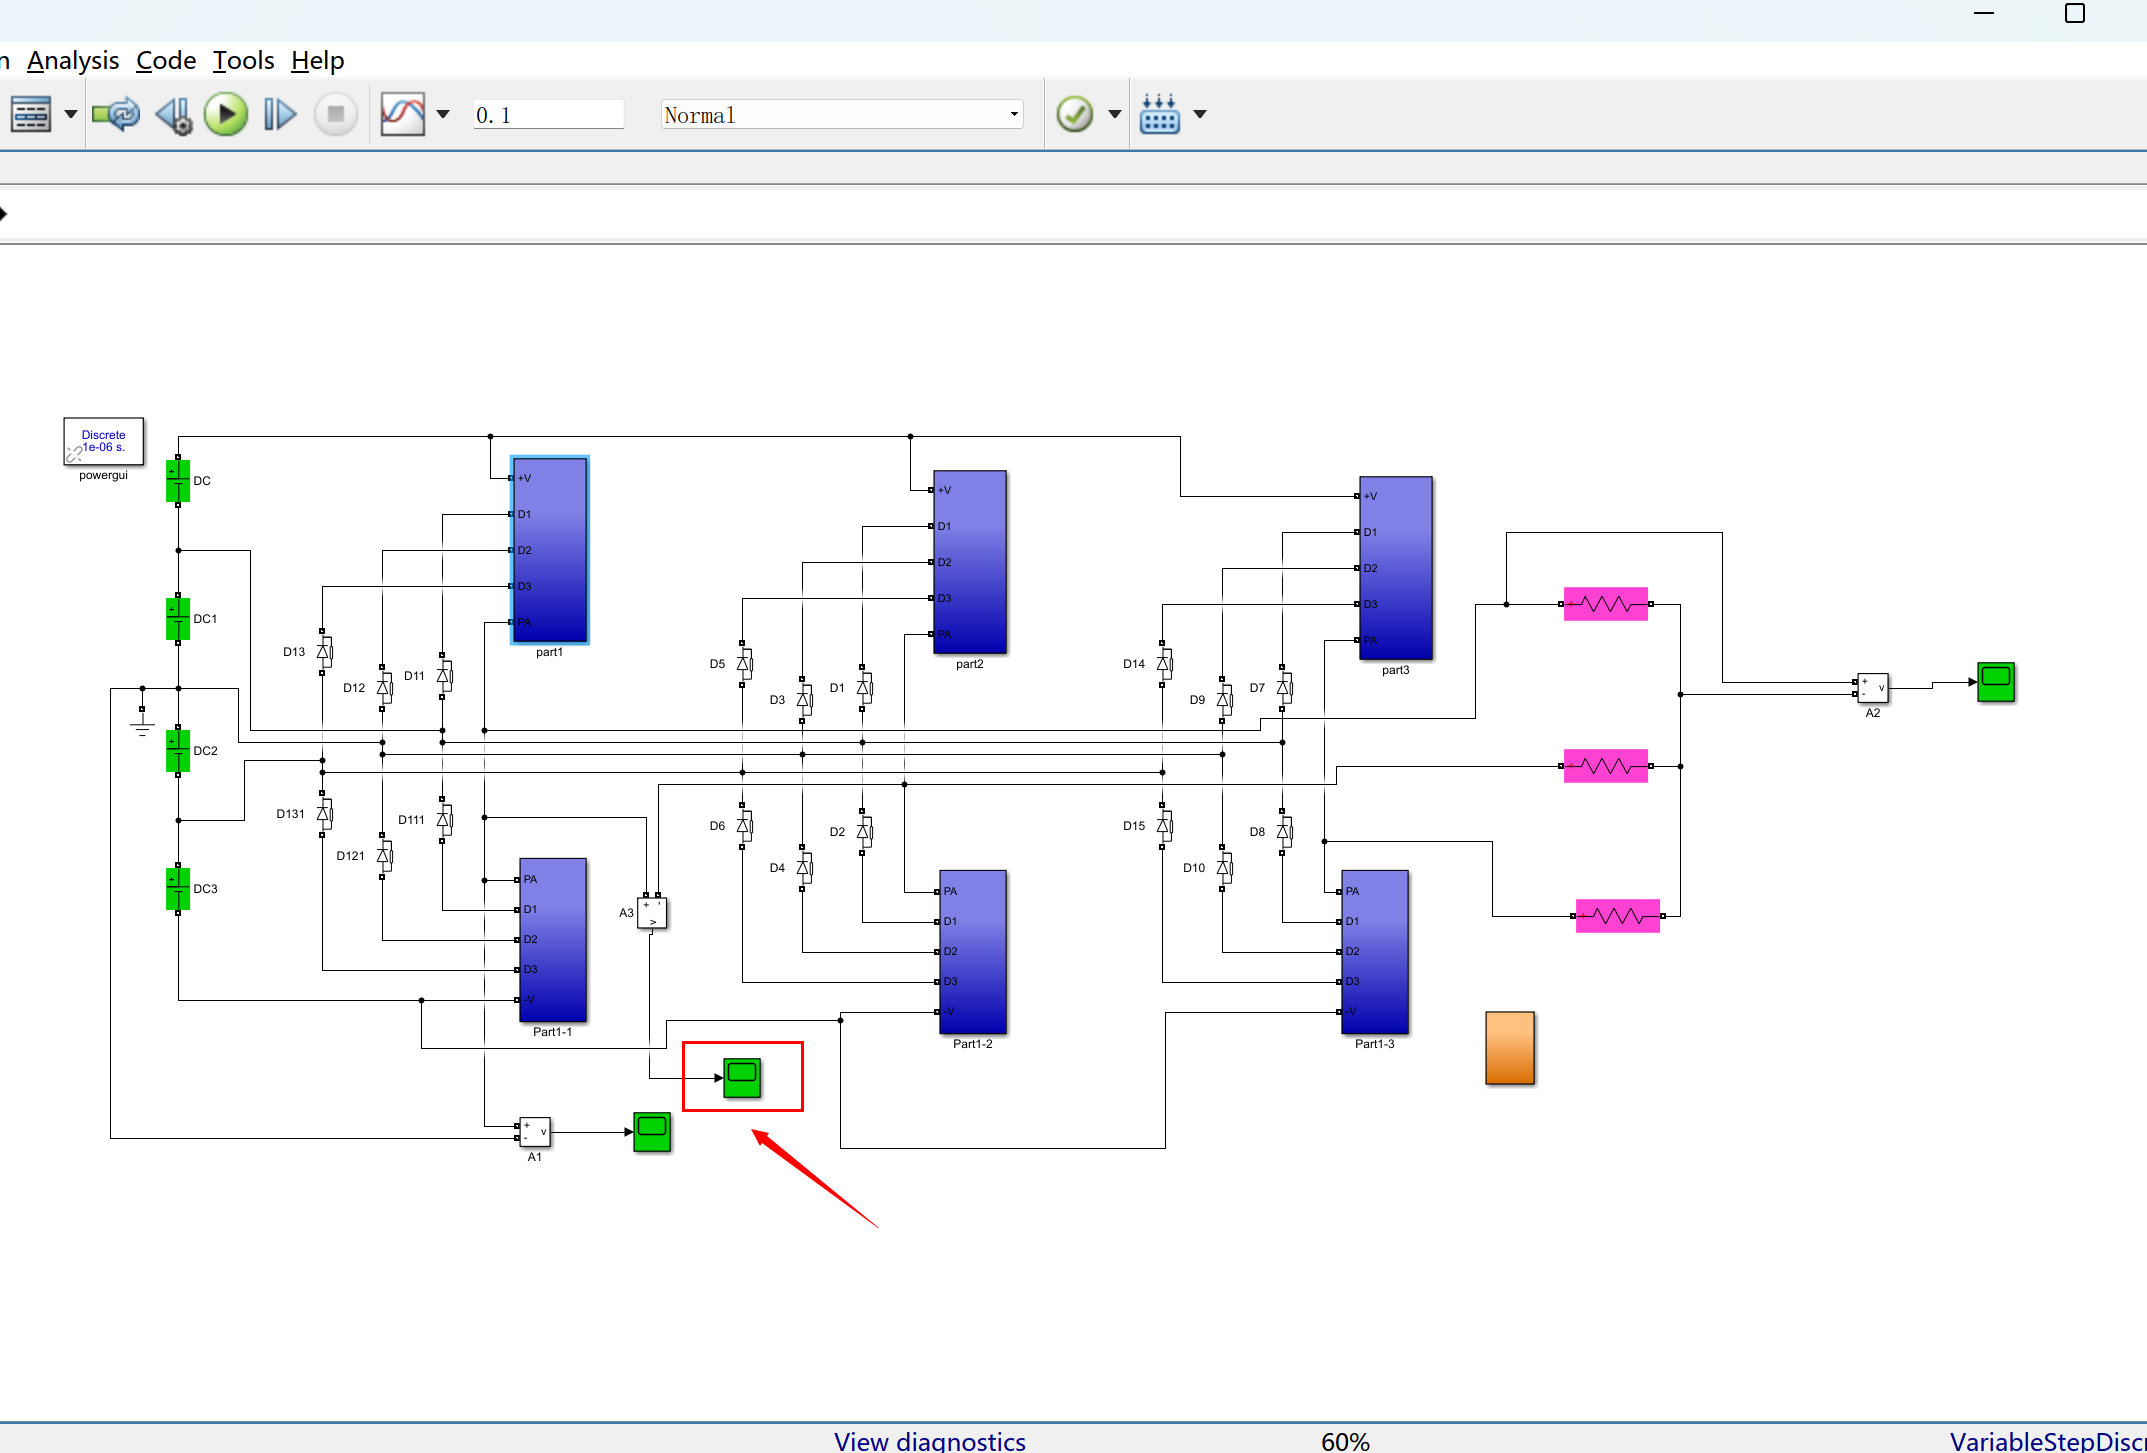Click the Stop simulation button
Screen dimensions: 2147x1453
pyautogui.click(x=336, y=115)
